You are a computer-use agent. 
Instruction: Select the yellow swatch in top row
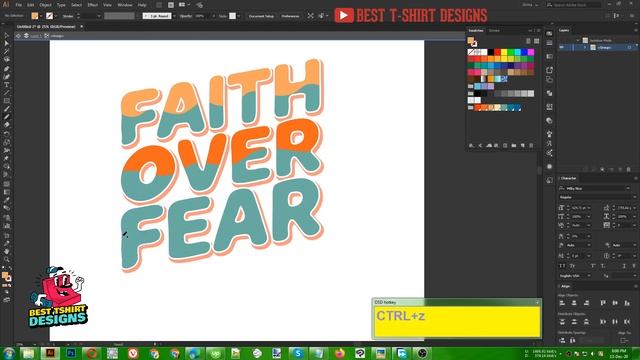click(504, 52)
